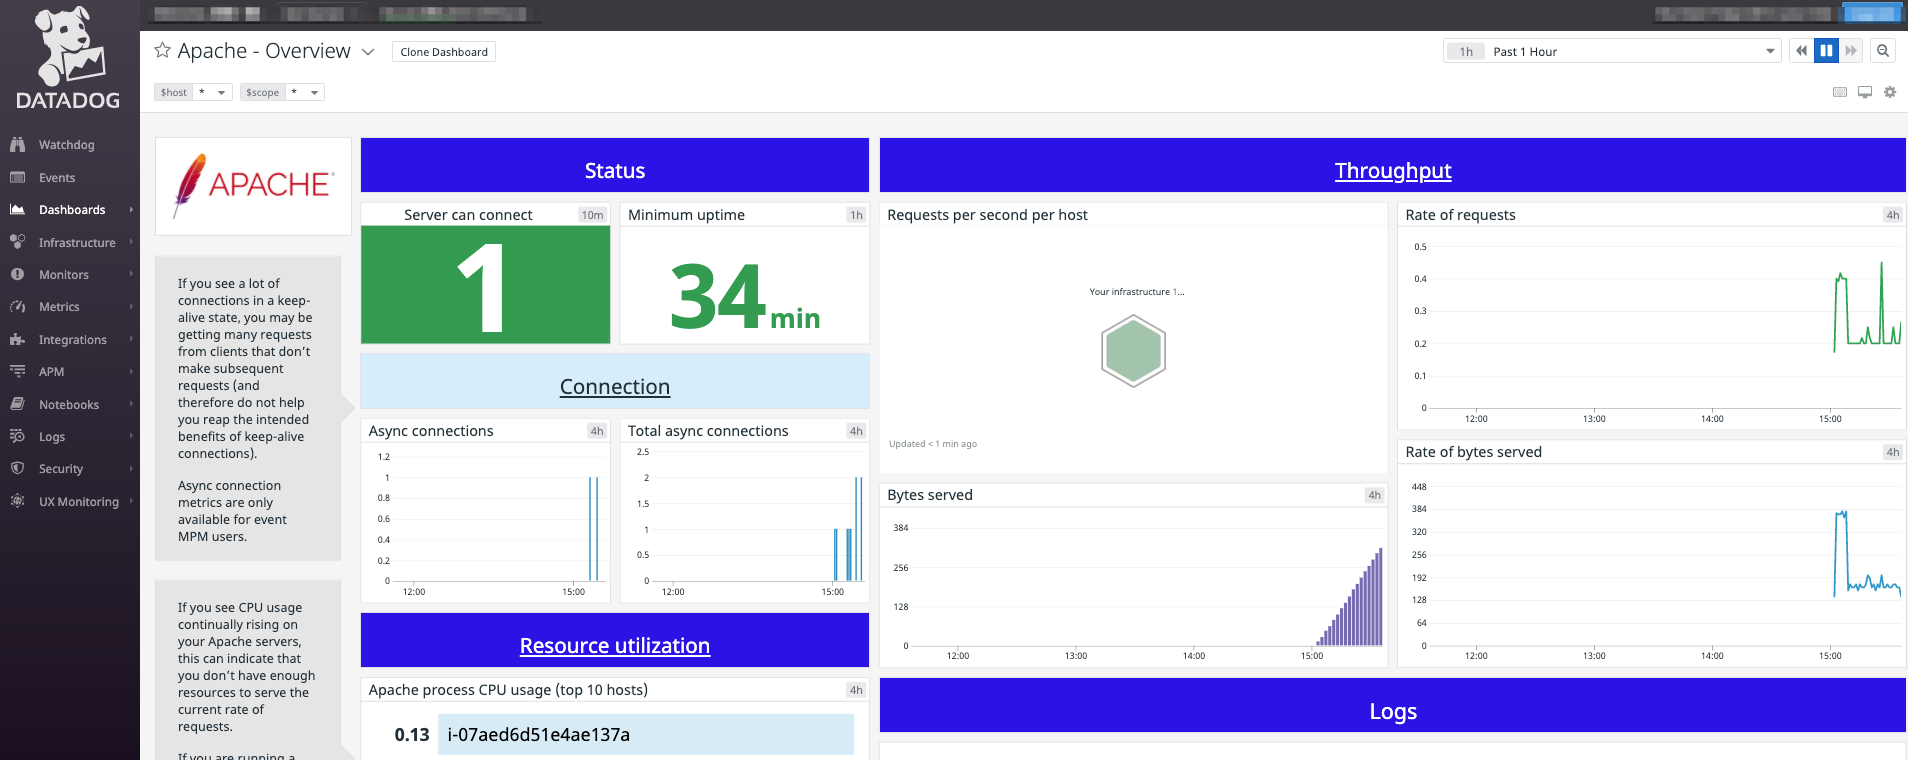Expand the Infrastructure submenu arrow
This screenshot has height=760, width=1908.
click(x=131, y=242)
